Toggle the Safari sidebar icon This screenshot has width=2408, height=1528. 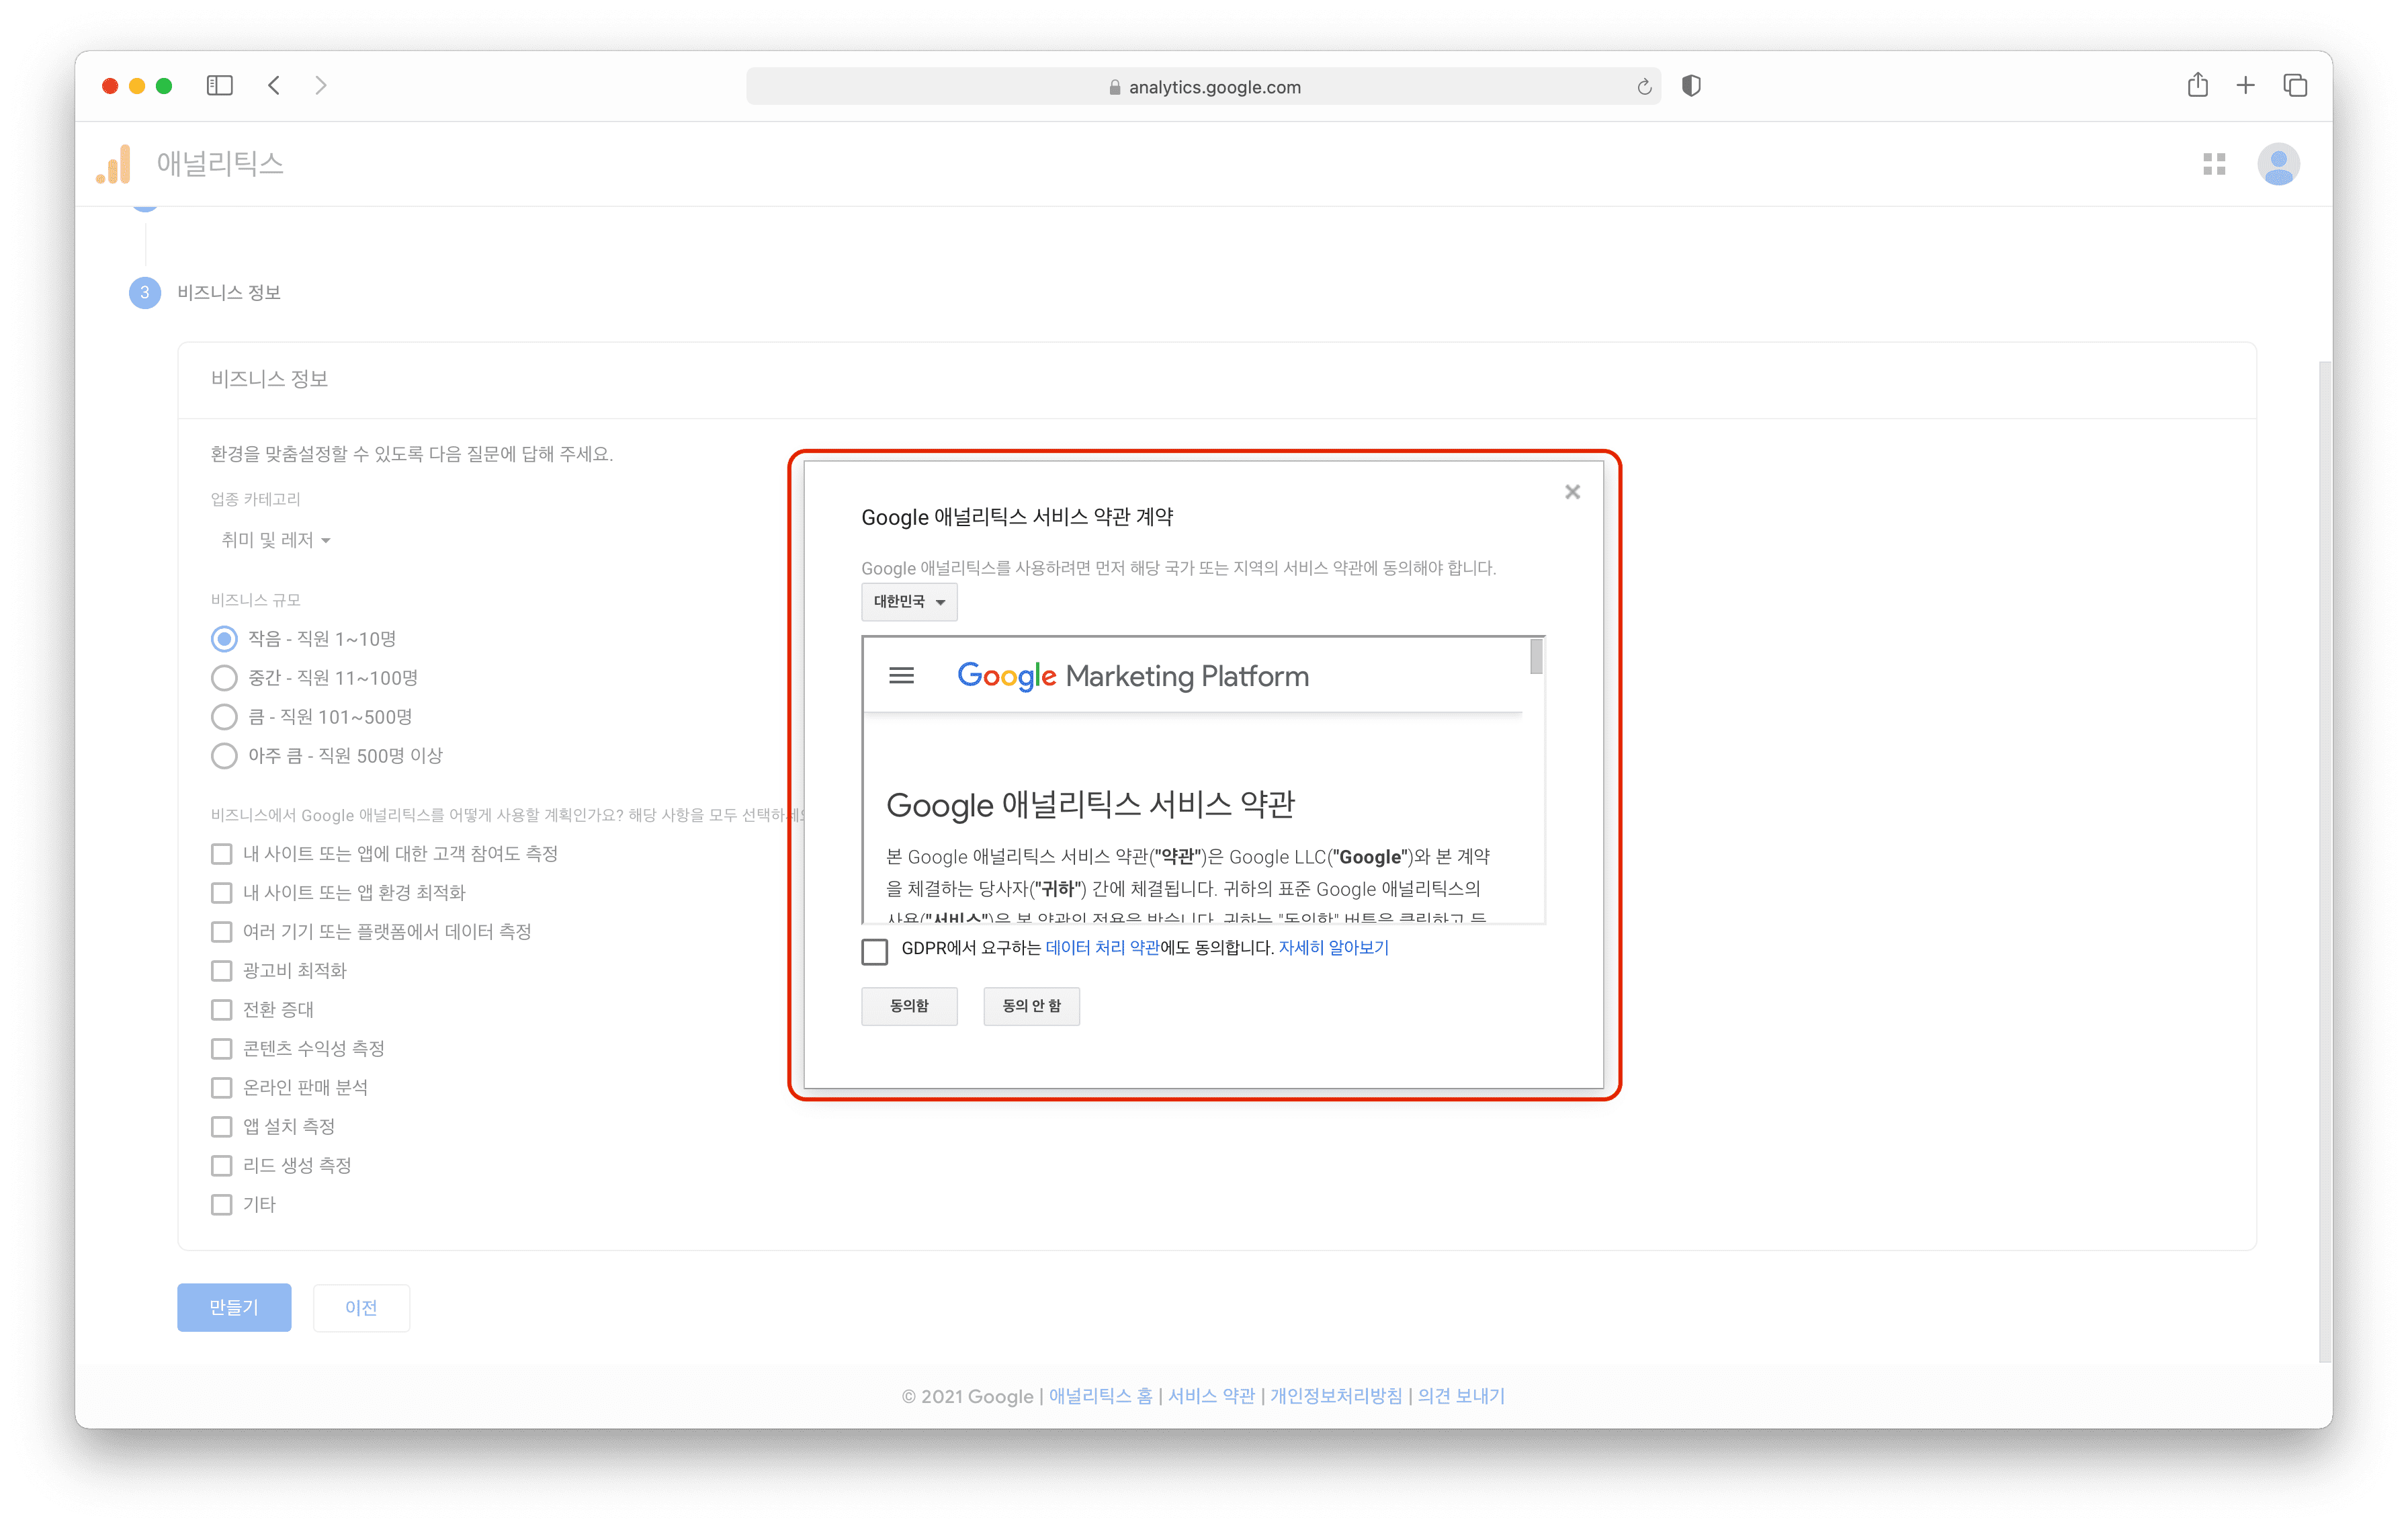click(x=220, y=86)
